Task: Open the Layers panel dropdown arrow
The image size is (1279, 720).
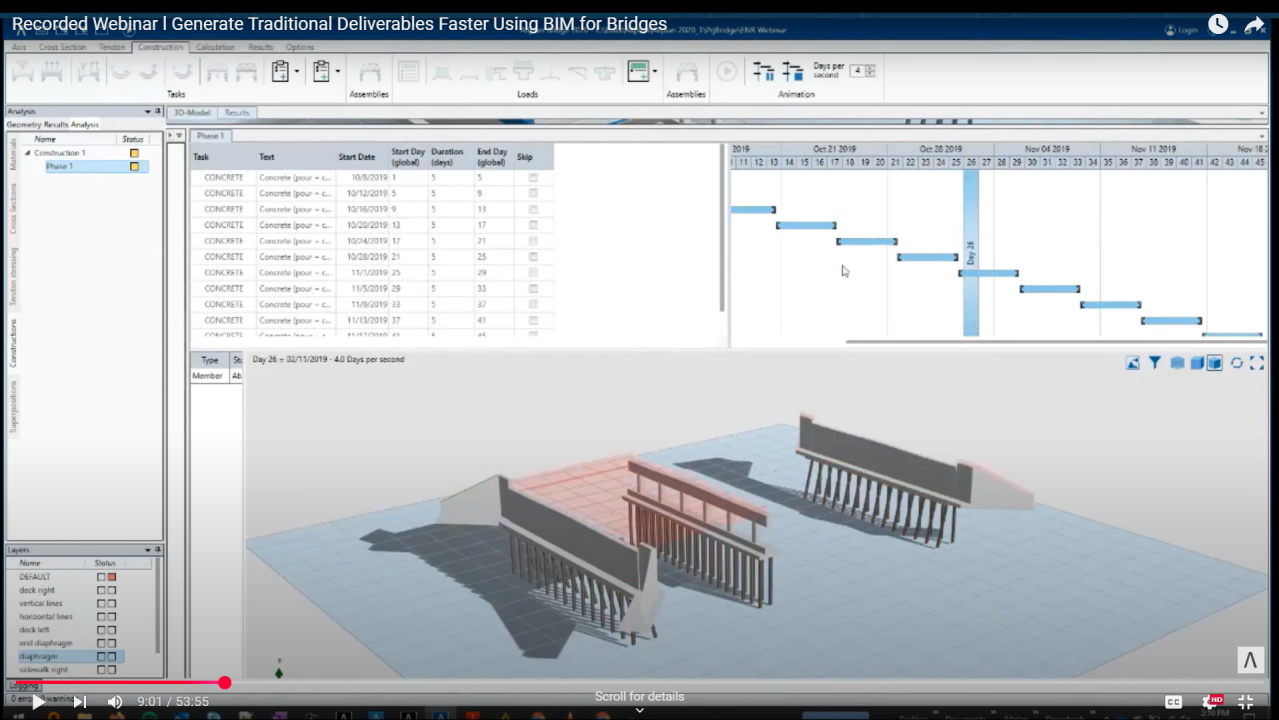Action: pyautogui.click(x=148, y=550)
